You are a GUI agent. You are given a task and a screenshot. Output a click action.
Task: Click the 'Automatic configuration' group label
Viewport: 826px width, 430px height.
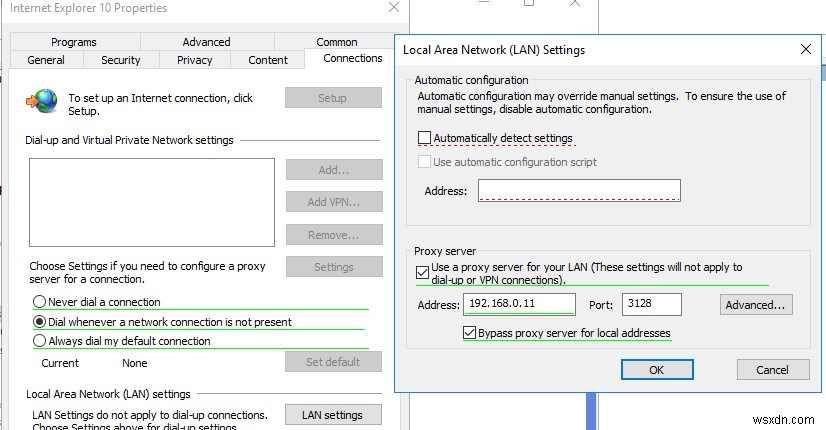(x=471, y=80)
